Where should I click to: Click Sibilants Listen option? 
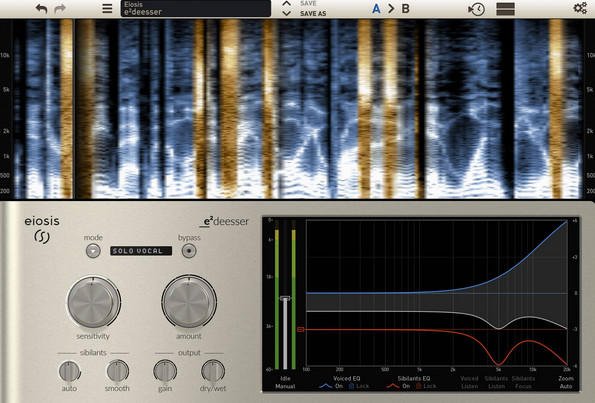click(x=496, y=382)
